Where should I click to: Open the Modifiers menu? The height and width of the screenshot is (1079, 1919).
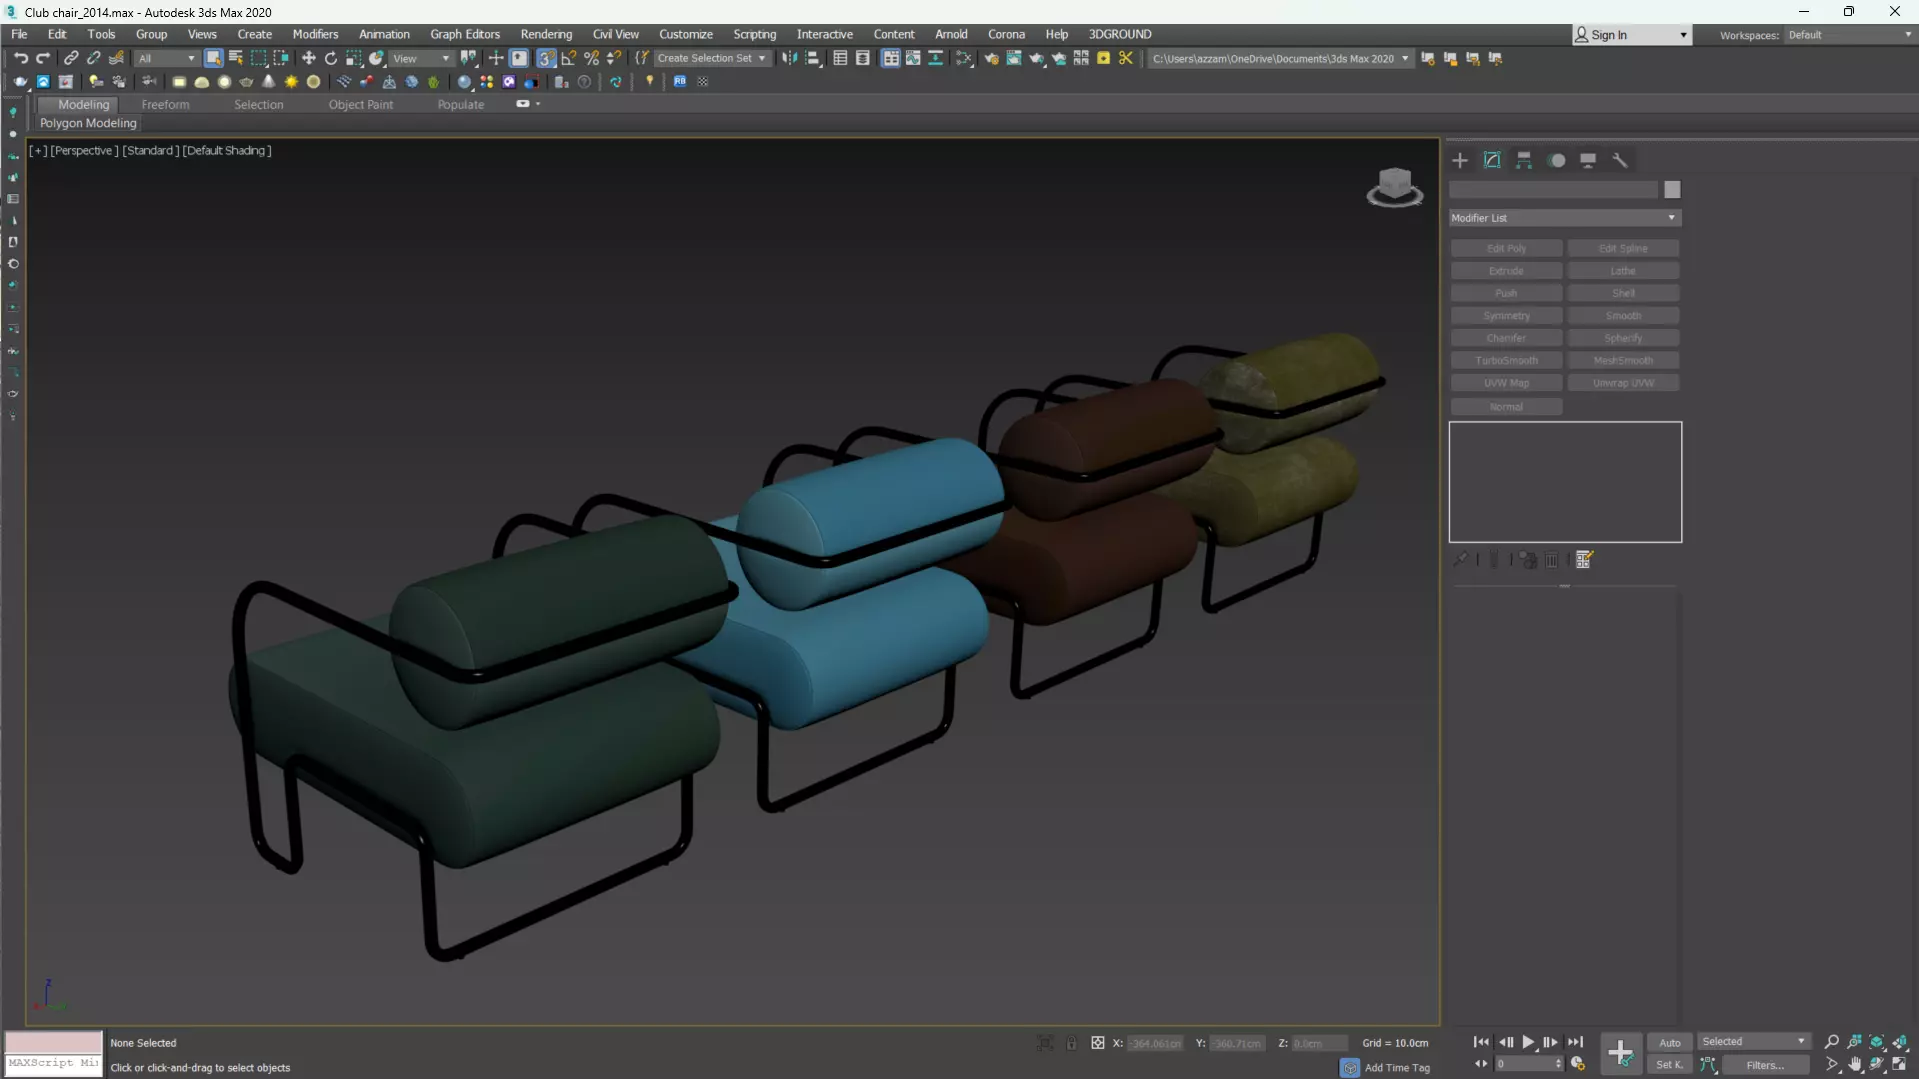(x=314, y=34)
